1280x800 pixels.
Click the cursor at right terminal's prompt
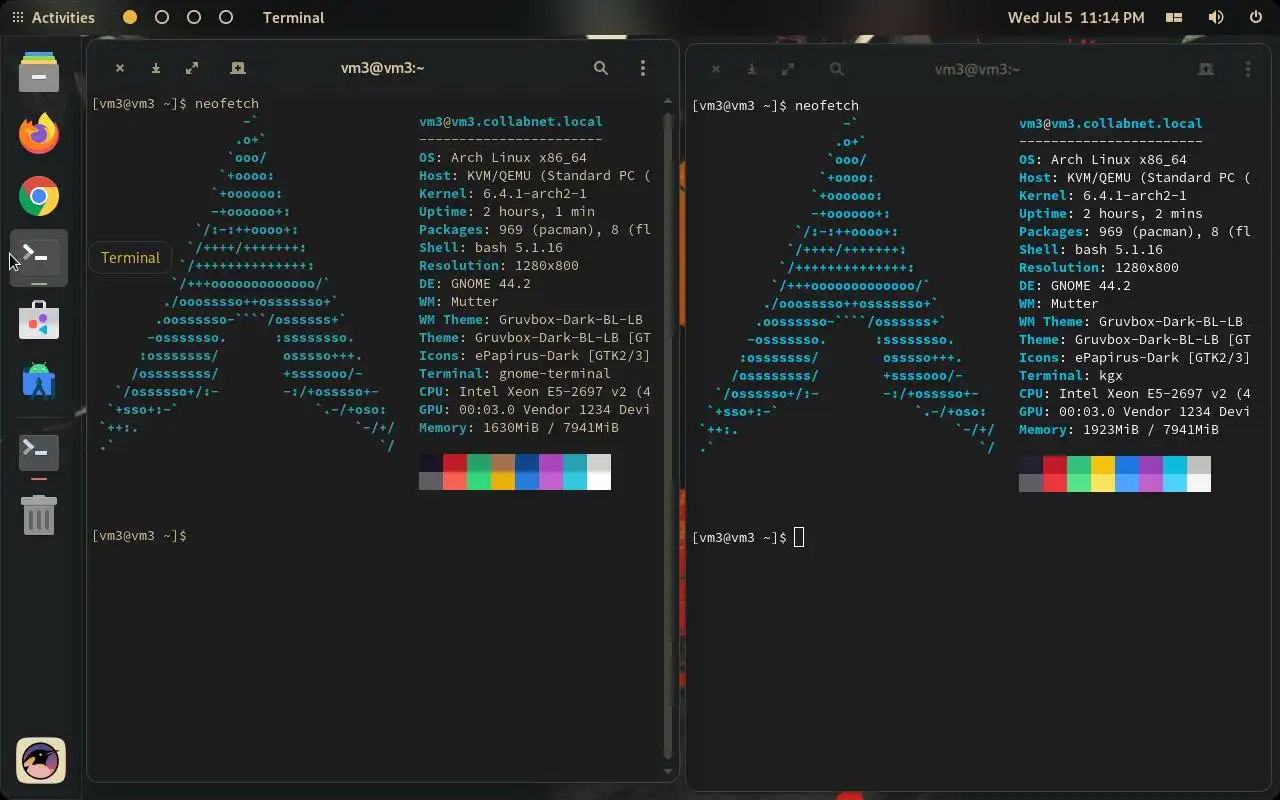coord(799,538)
